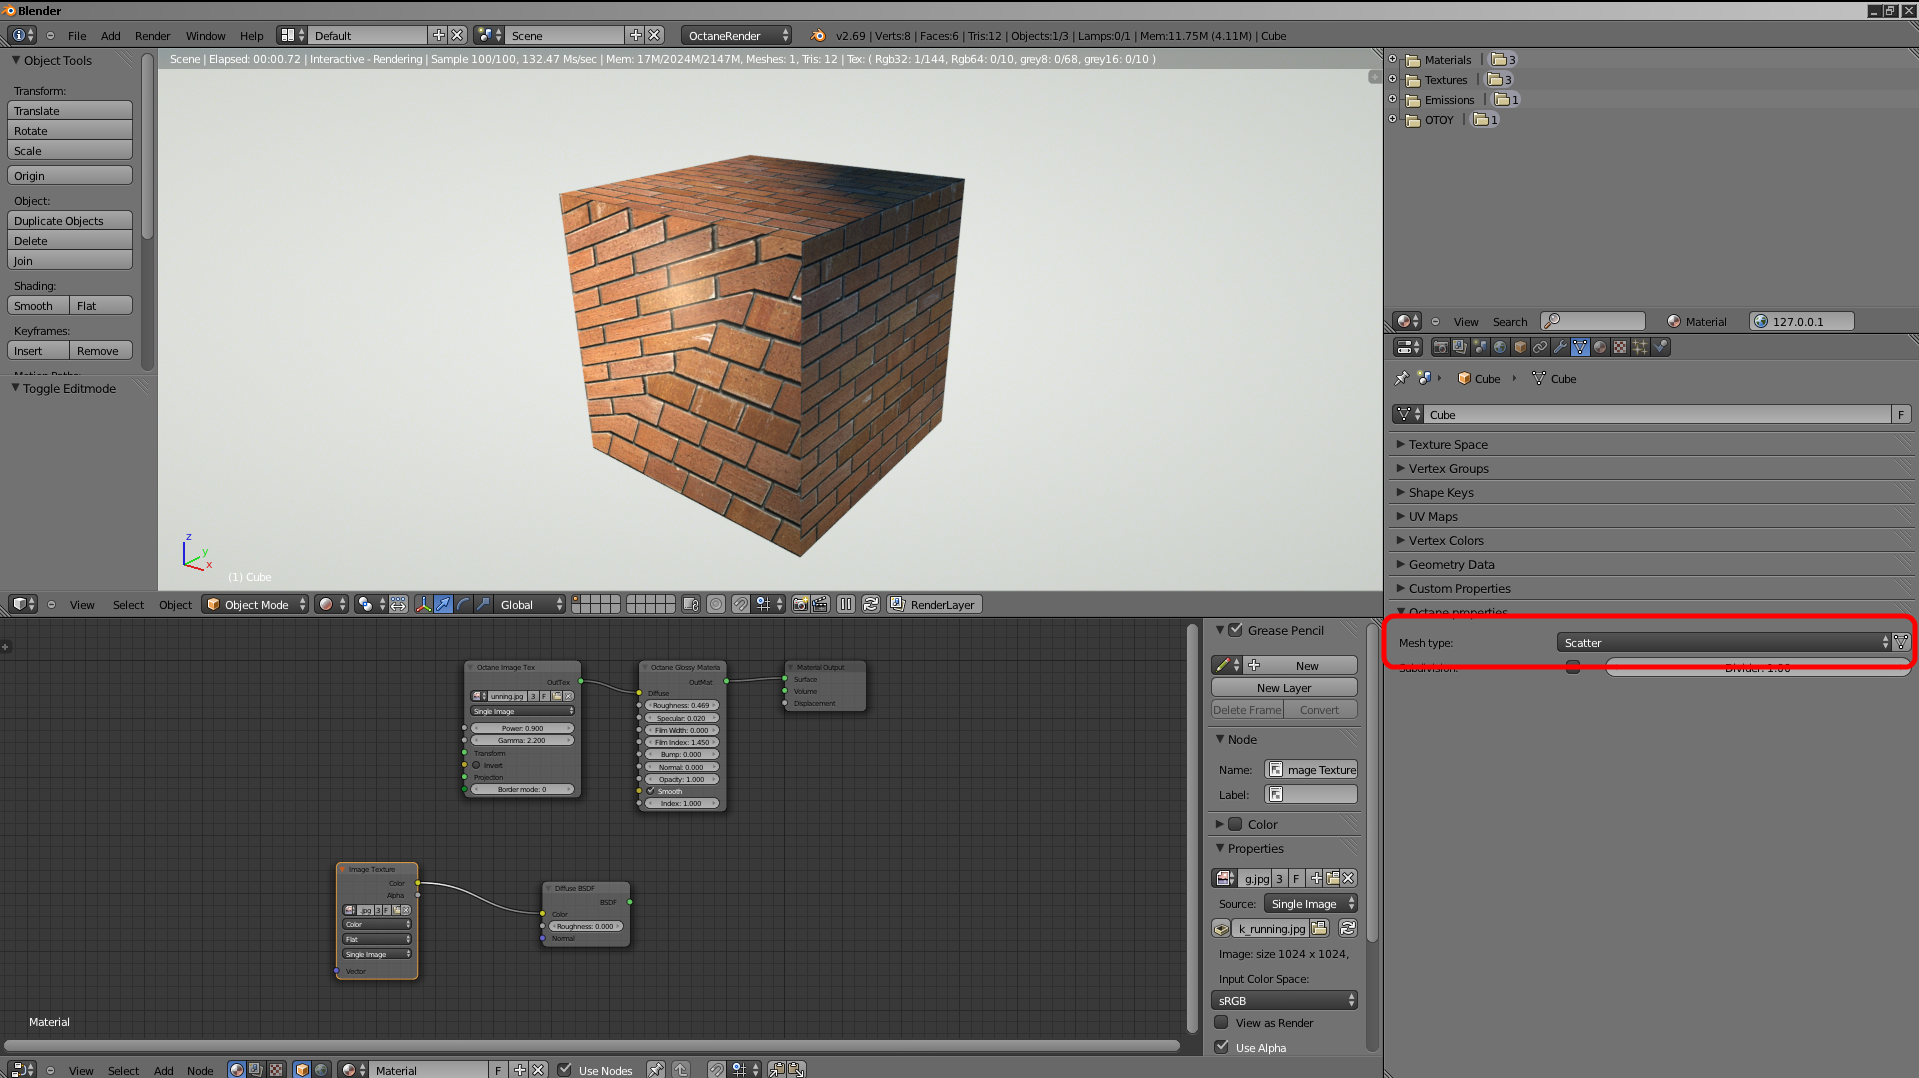Image resolution: width=1919 pixels, height=1078 pixels.
Task: Select scale manipulator icon in viewport header
Action: 483,604
